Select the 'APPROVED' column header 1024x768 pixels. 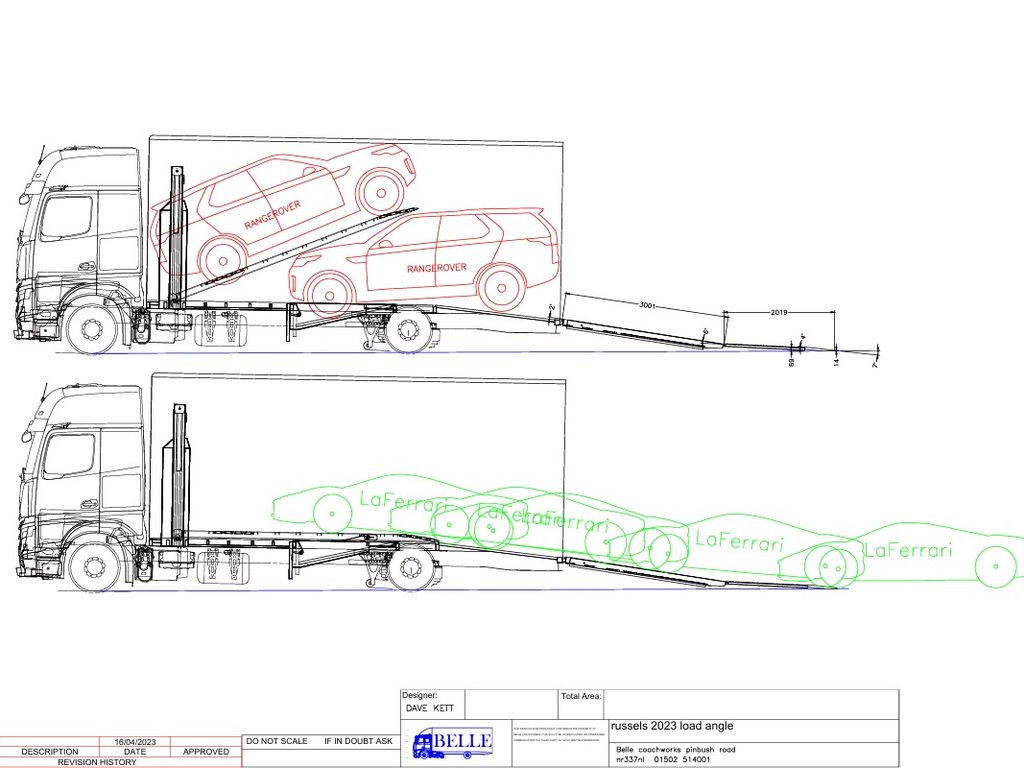[x=206, y=752]
